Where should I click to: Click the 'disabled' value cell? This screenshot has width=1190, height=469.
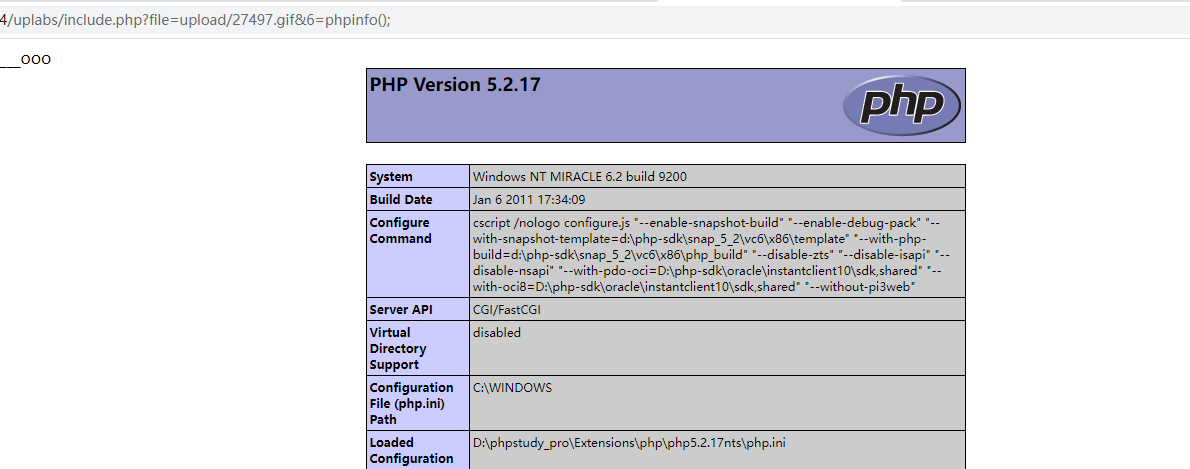[718, 348]
